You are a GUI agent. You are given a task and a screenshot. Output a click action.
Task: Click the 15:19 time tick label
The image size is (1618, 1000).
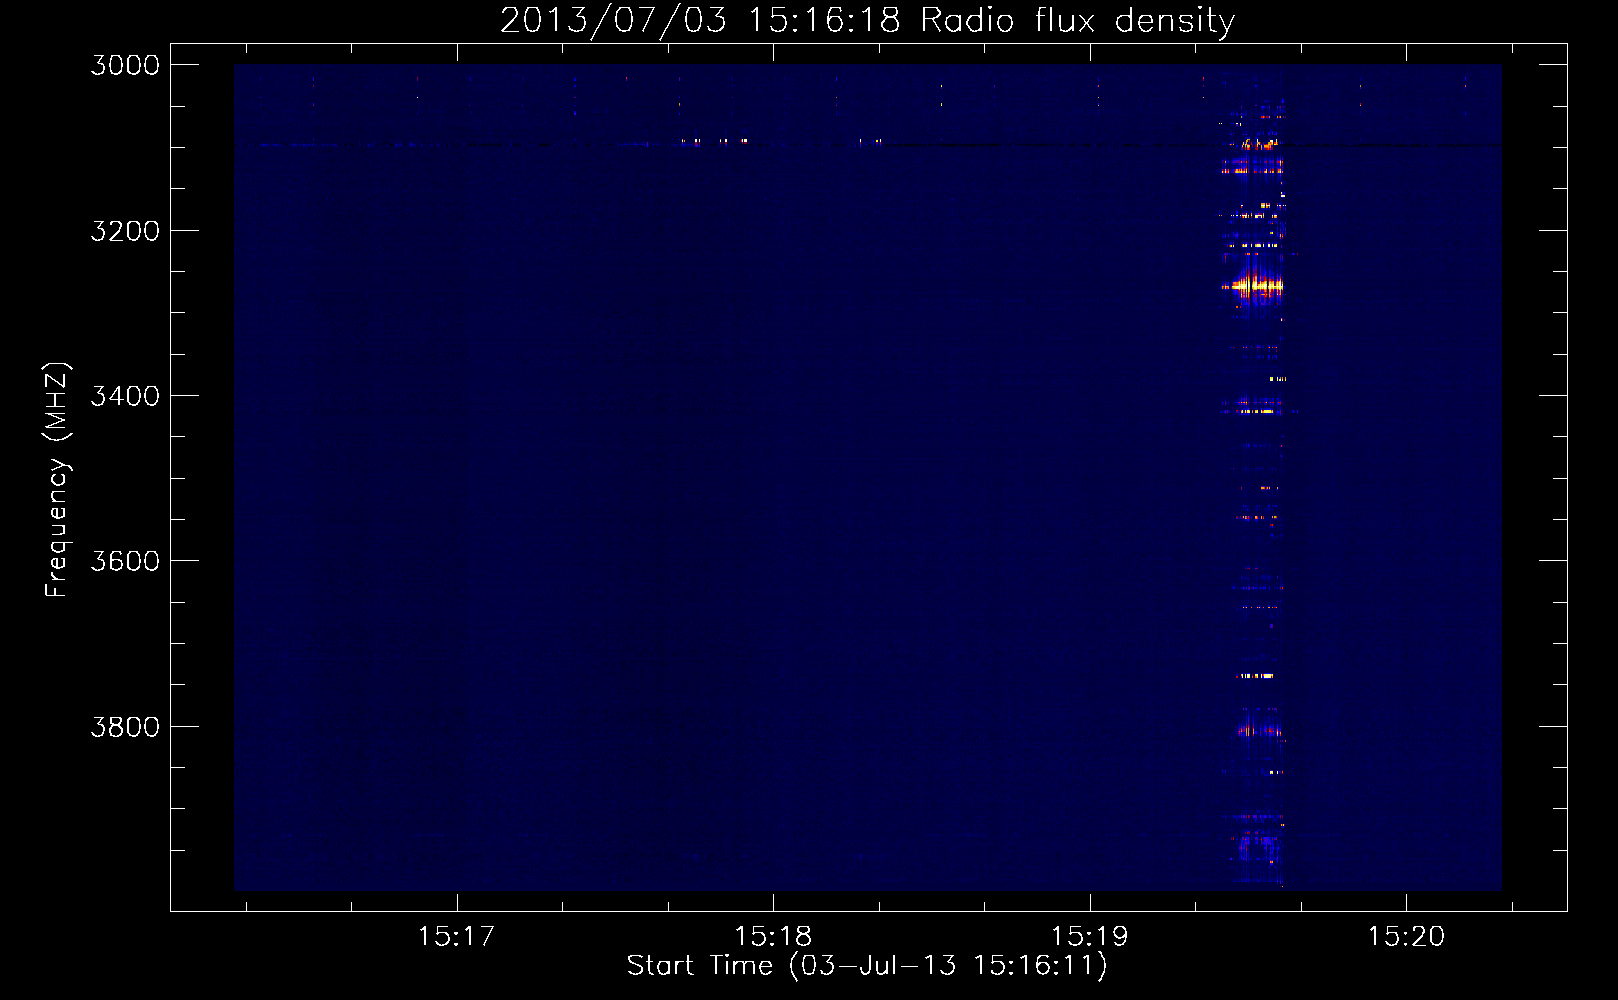coord(1089,937)
